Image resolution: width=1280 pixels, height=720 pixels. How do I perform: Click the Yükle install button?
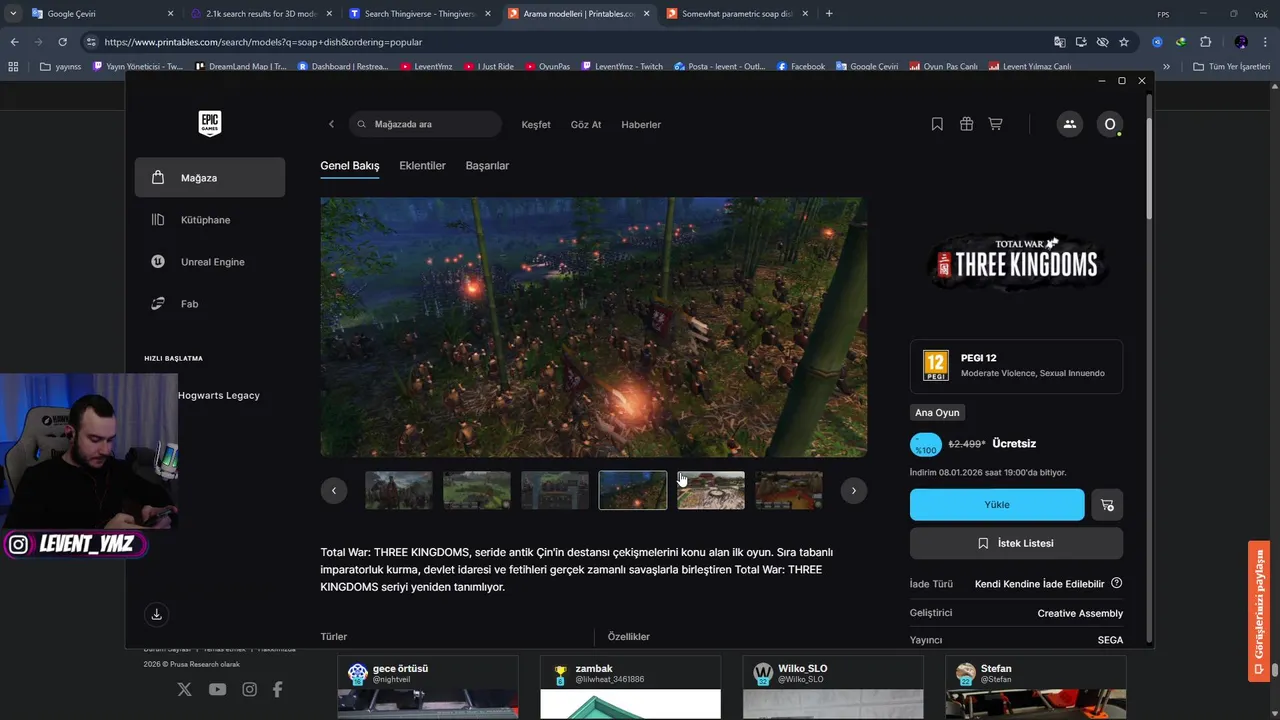(x=997, y=505)
